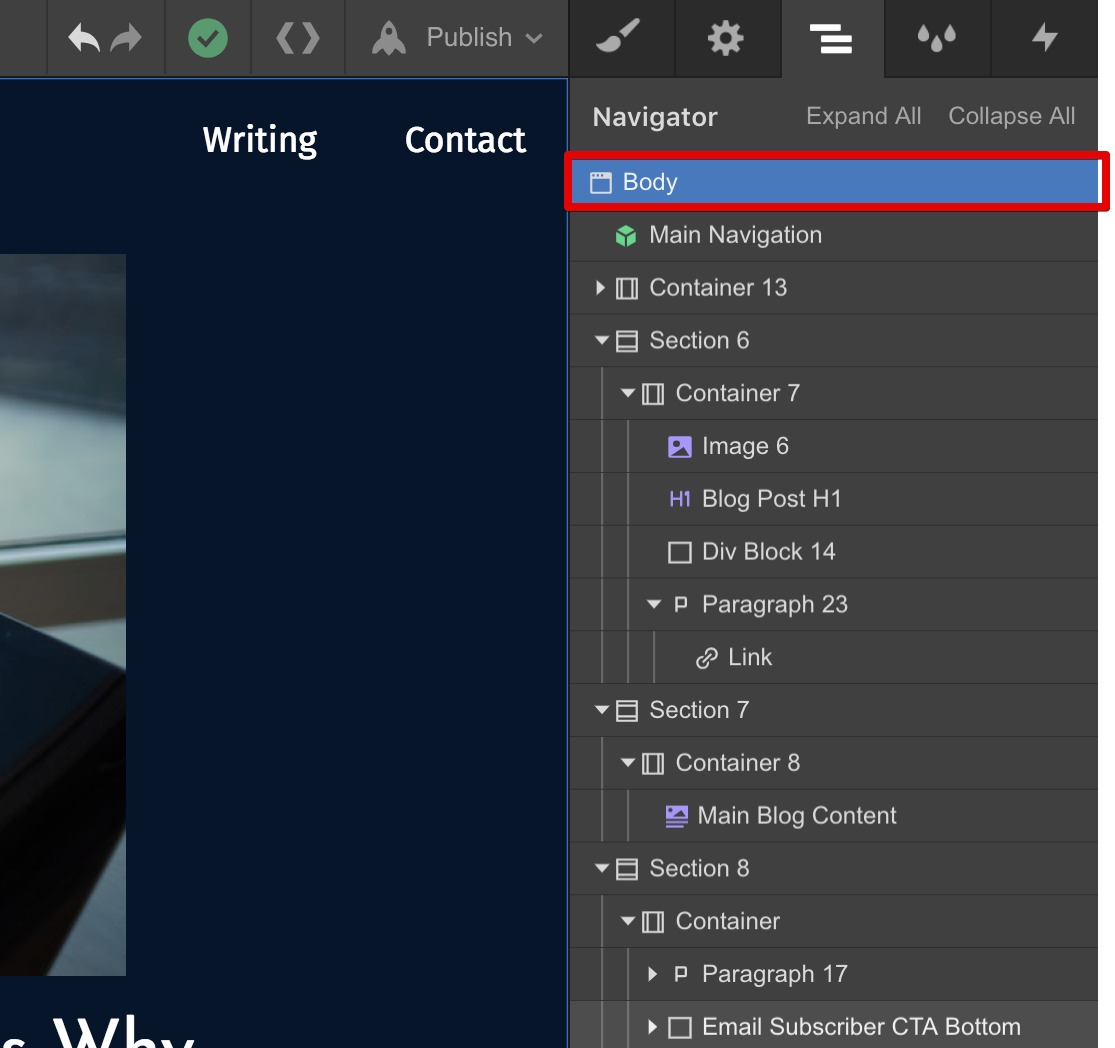Expand Paragraph 17 in the tree
The image size is (1115, 1048).
click(x=654, y=974)
